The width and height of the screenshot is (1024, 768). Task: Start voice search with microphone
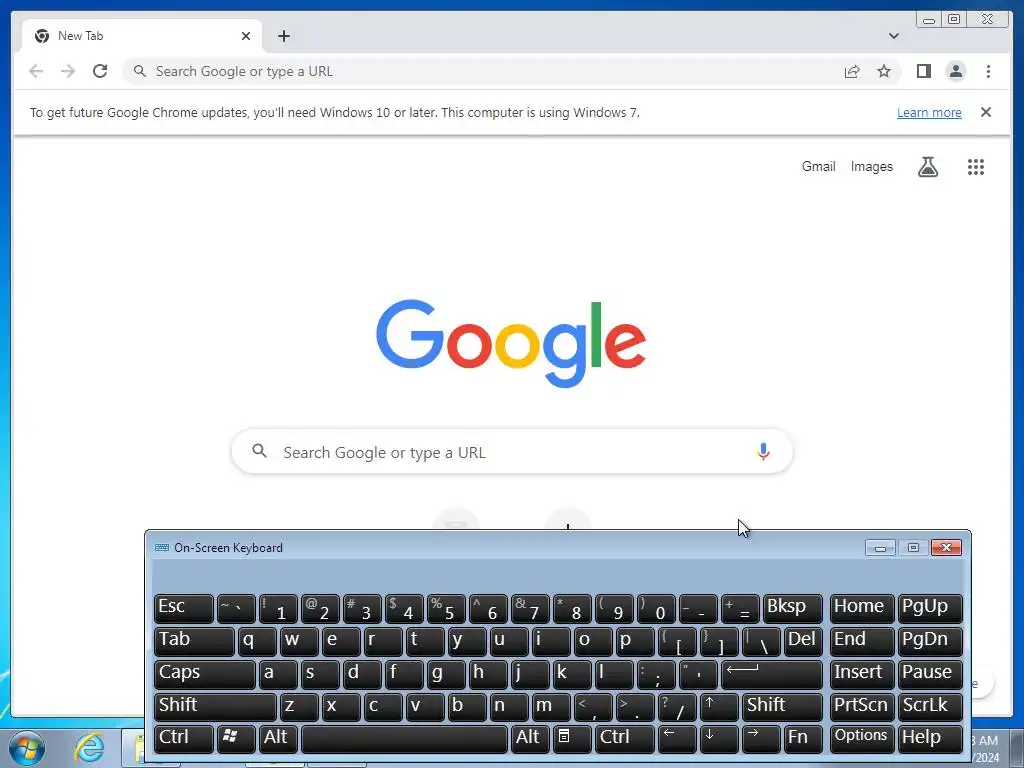pos(763,451)
